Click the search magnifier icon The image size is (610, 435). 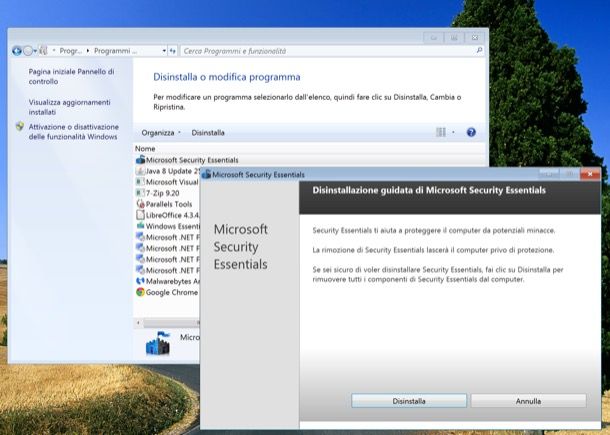(479, 50)
